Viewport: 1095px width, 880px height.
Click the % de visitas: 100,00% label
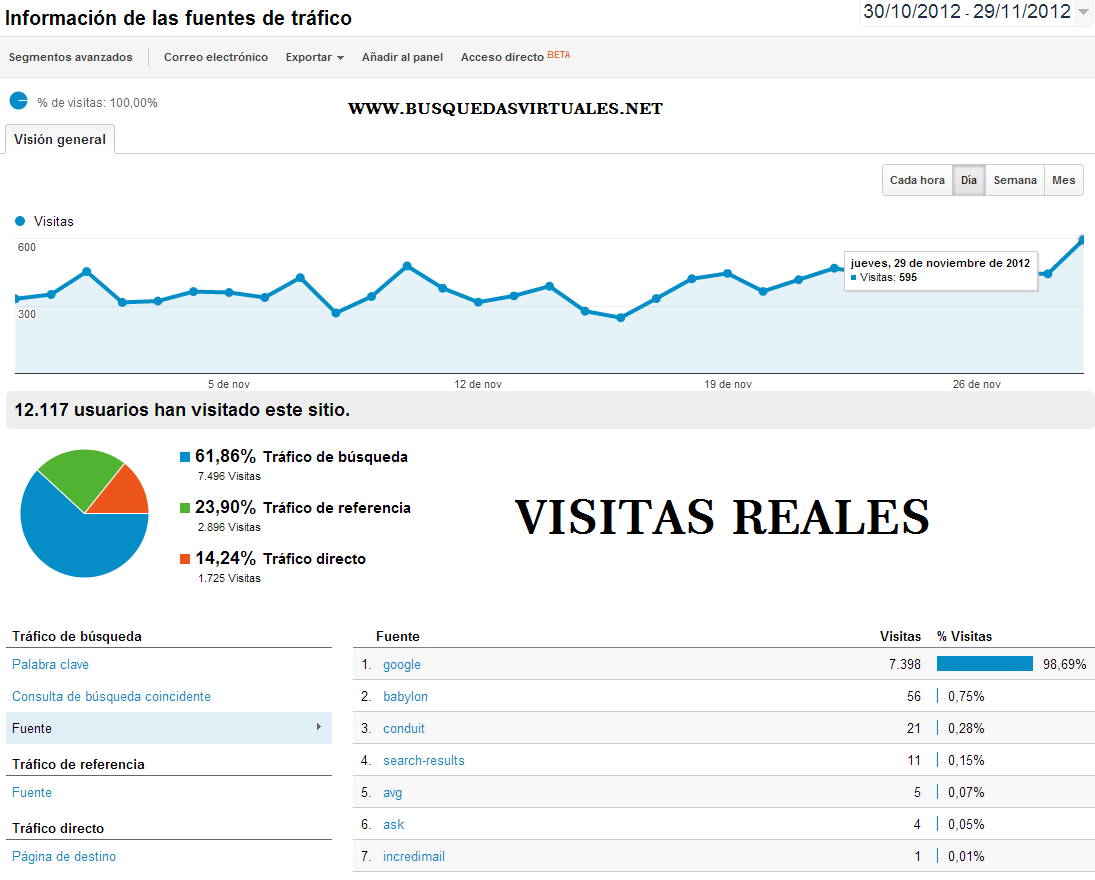(x=97, y=103)
